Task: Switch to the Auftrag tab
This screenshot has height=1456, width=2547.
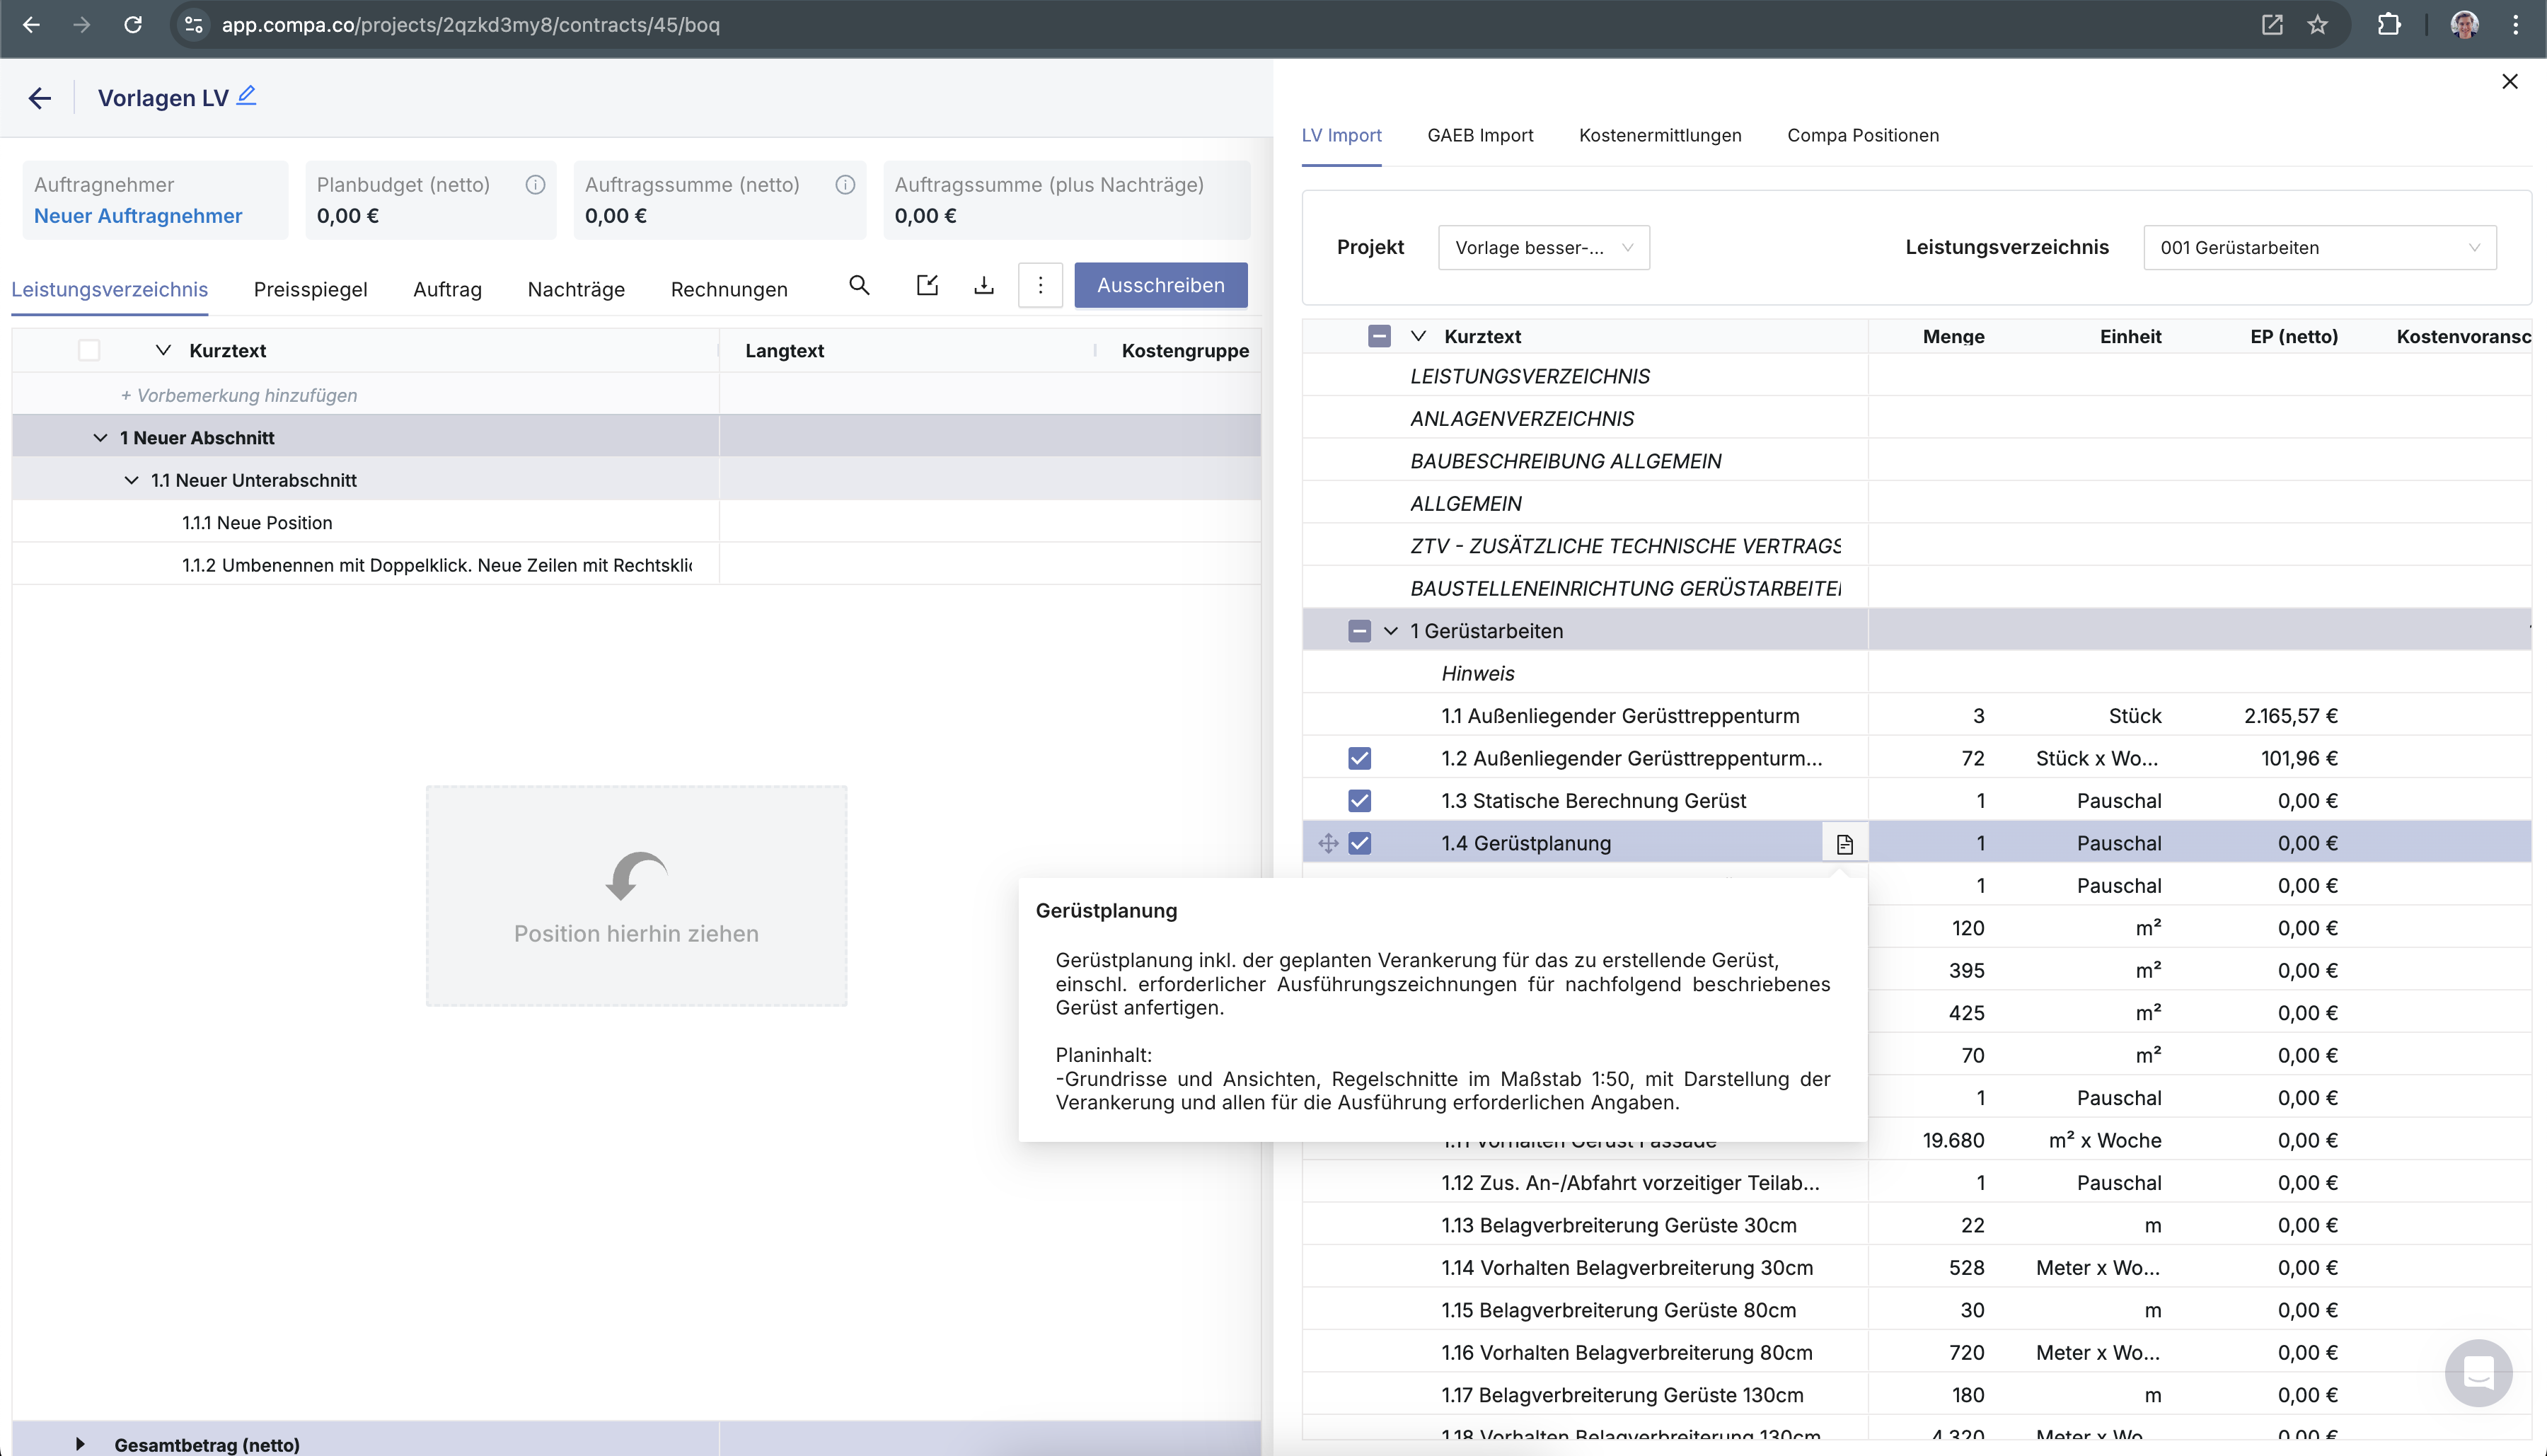Action: (x=447, y=289)
